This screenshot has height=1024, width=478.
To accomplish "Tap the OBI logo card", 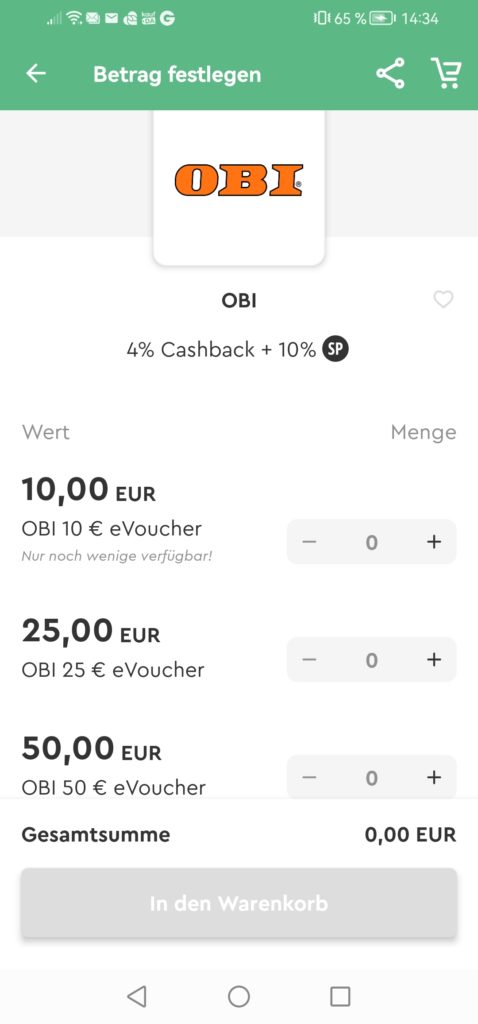I will pyautogui.click(x=239, y=188).
